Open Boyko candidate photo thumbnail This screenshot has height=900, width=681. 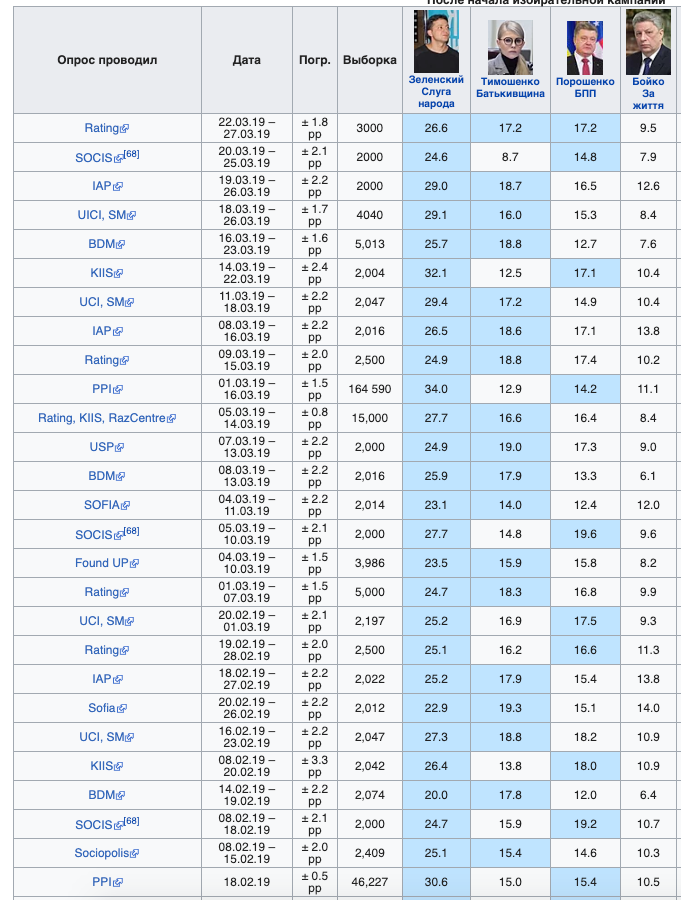coord(648,42)
